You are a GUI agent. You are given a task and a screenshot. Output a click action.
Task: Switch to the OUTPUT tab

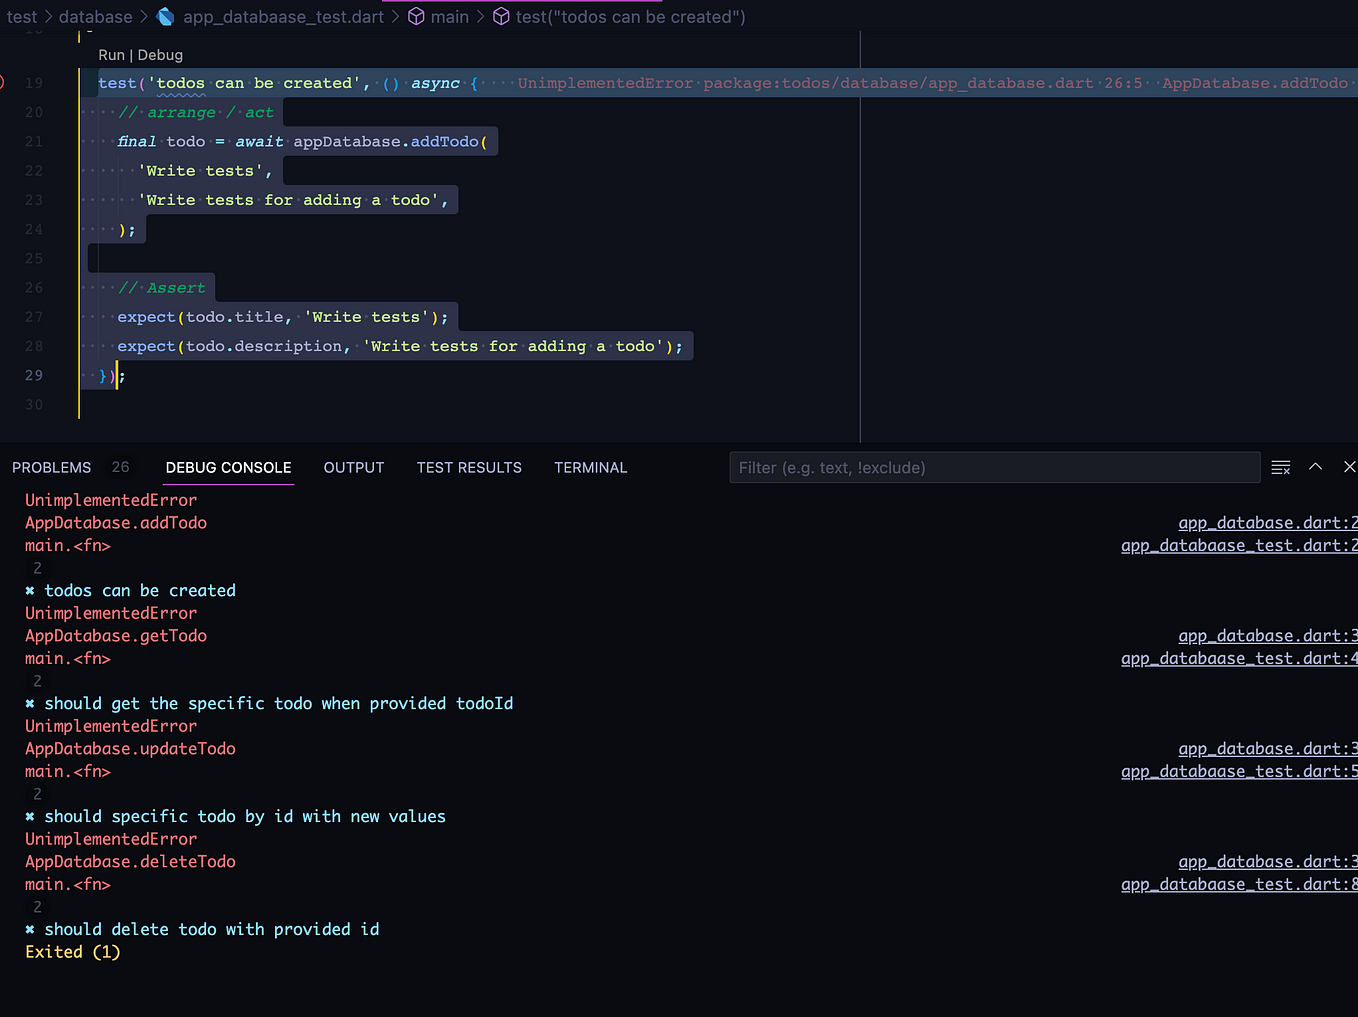pyautogui.click(x=354, y=467)
